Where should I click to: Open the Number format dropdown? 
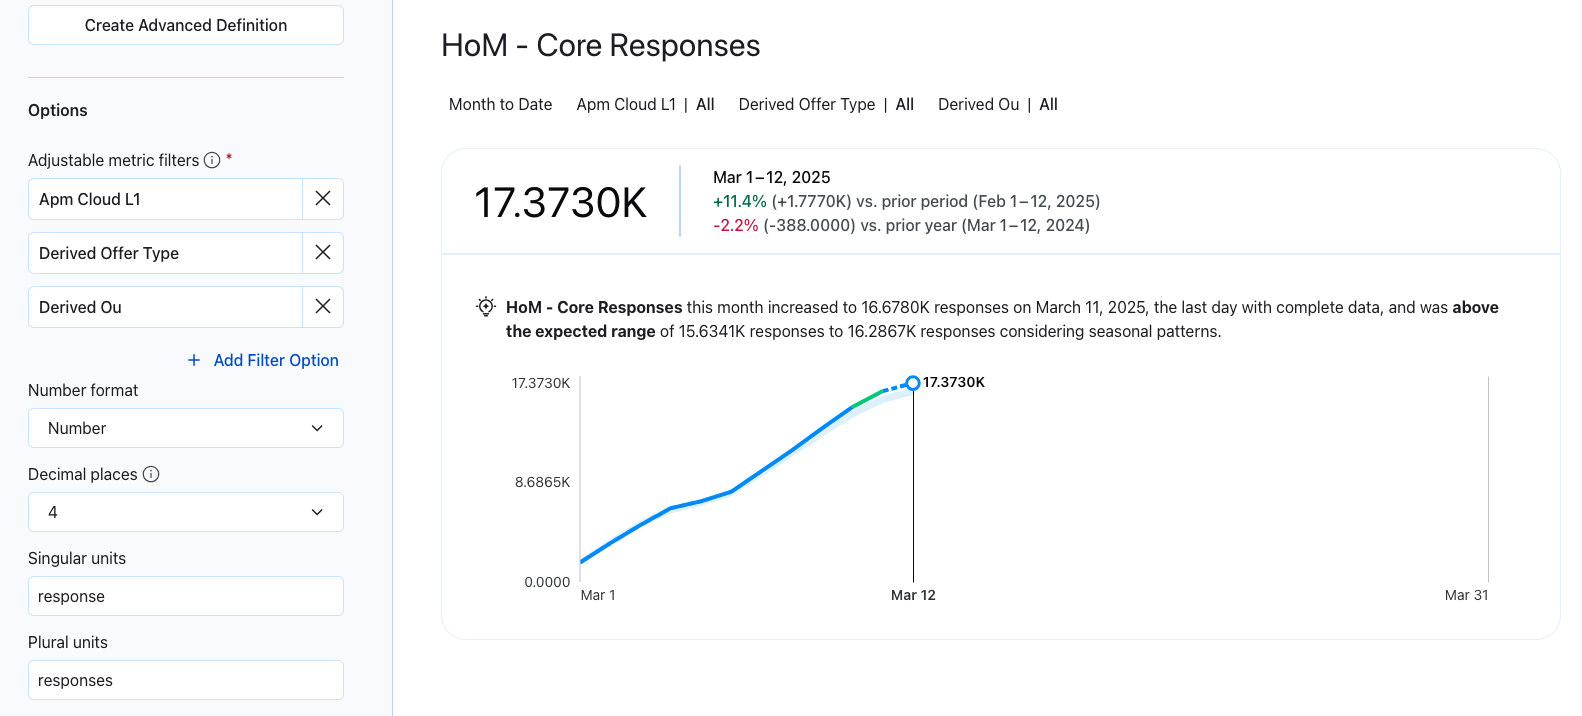click(186, 428)
